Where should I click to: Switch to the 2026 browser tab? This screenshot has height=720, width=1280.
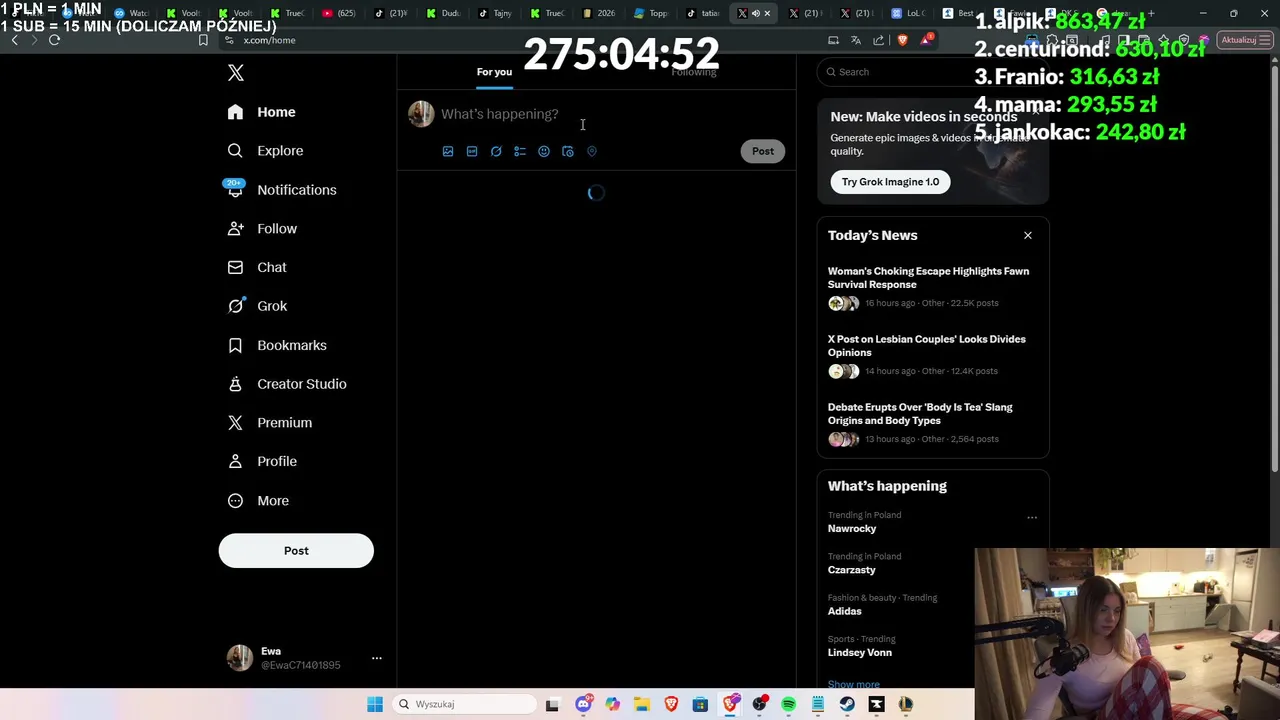click(x=600, y=13)
